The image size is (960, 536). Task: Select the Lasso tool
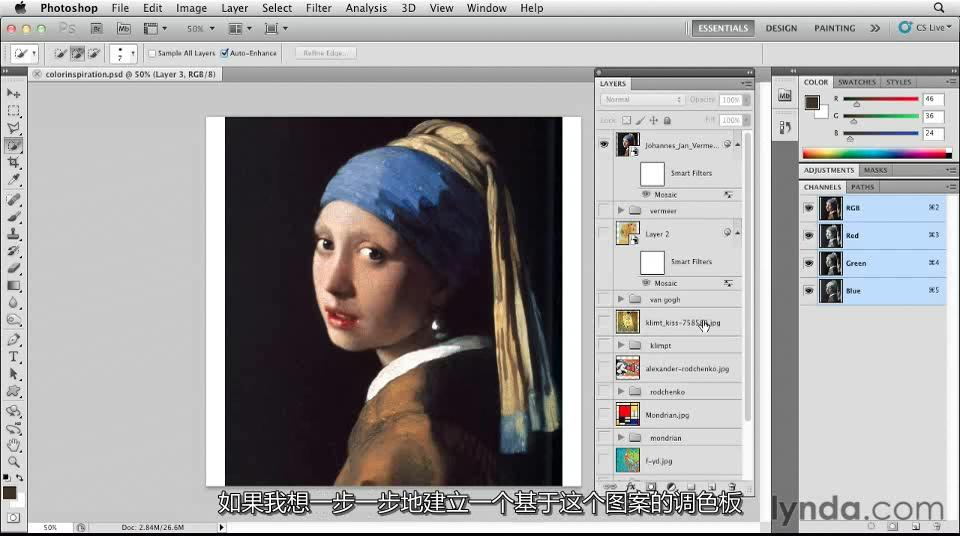[x=14, y=128]
